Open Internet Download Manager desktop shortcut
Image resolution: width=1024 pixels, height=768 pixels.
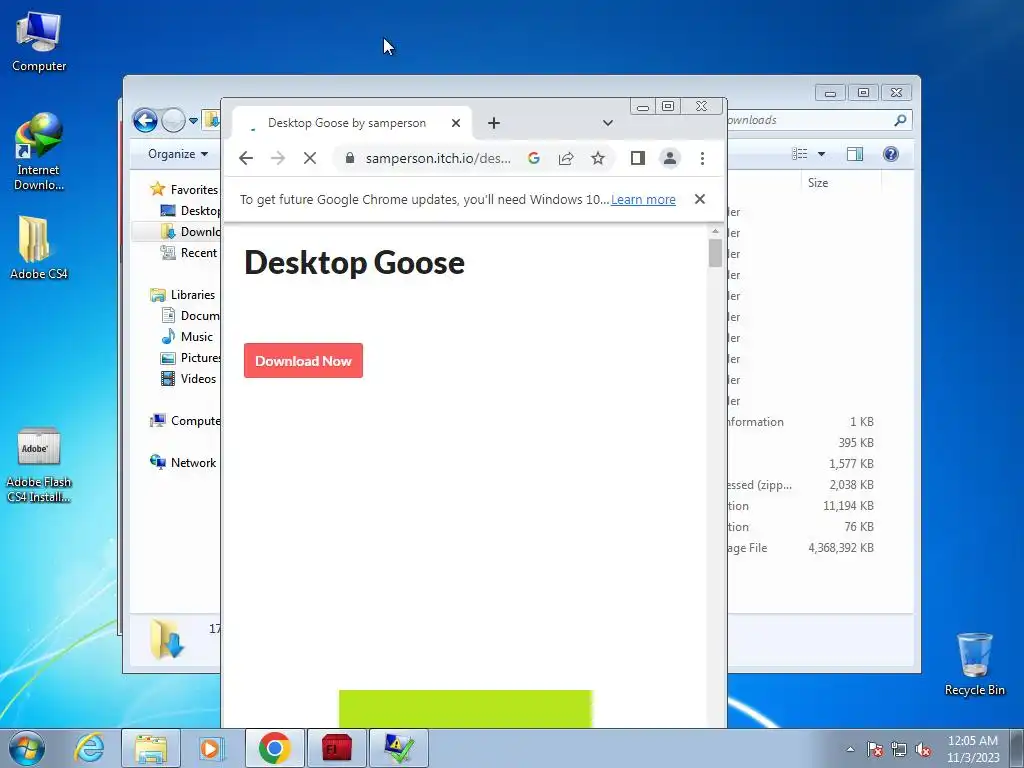(39, 152)
